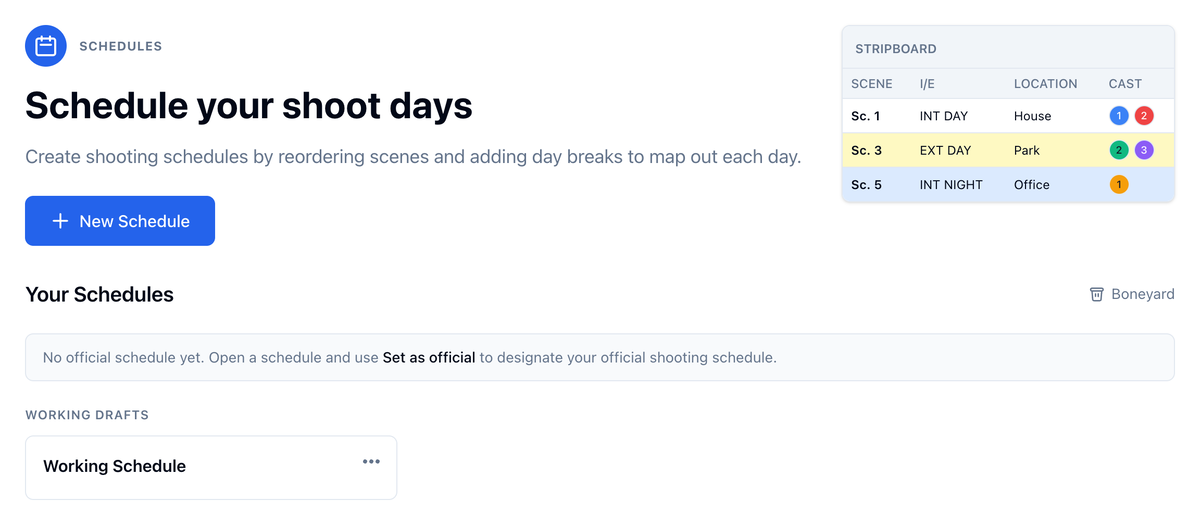The height and width of the screenshot is (525, 1200).
Task: Click the Your Schedules heading
Action: point(99,294)
